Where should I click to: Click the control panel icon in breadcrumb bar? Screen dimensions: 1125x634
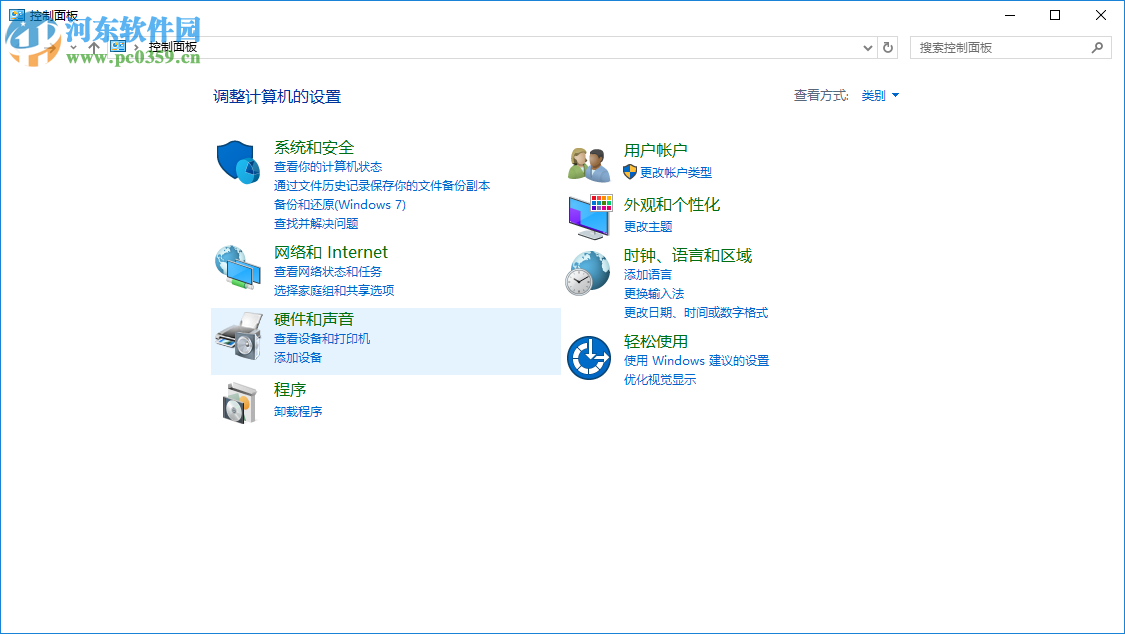coord(119,46)
